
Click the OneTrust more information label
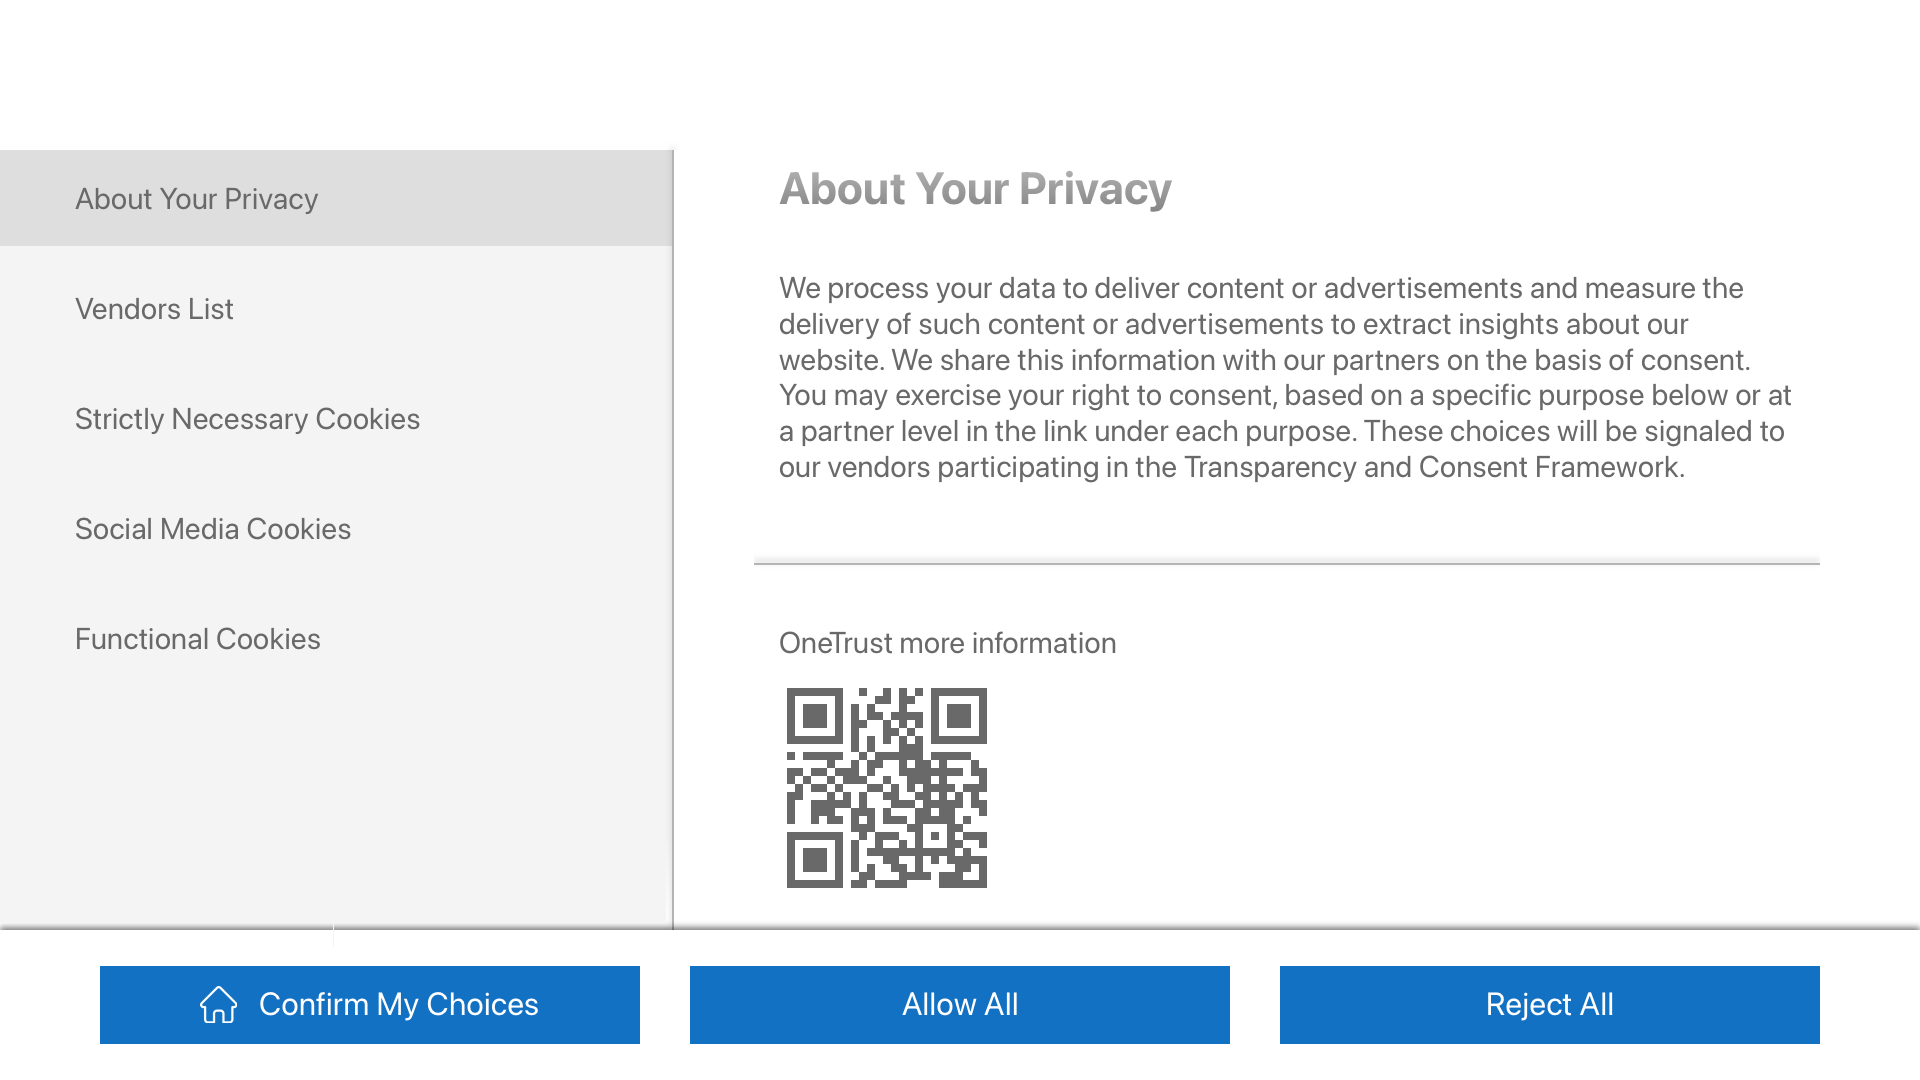click(x=947, y=643)
